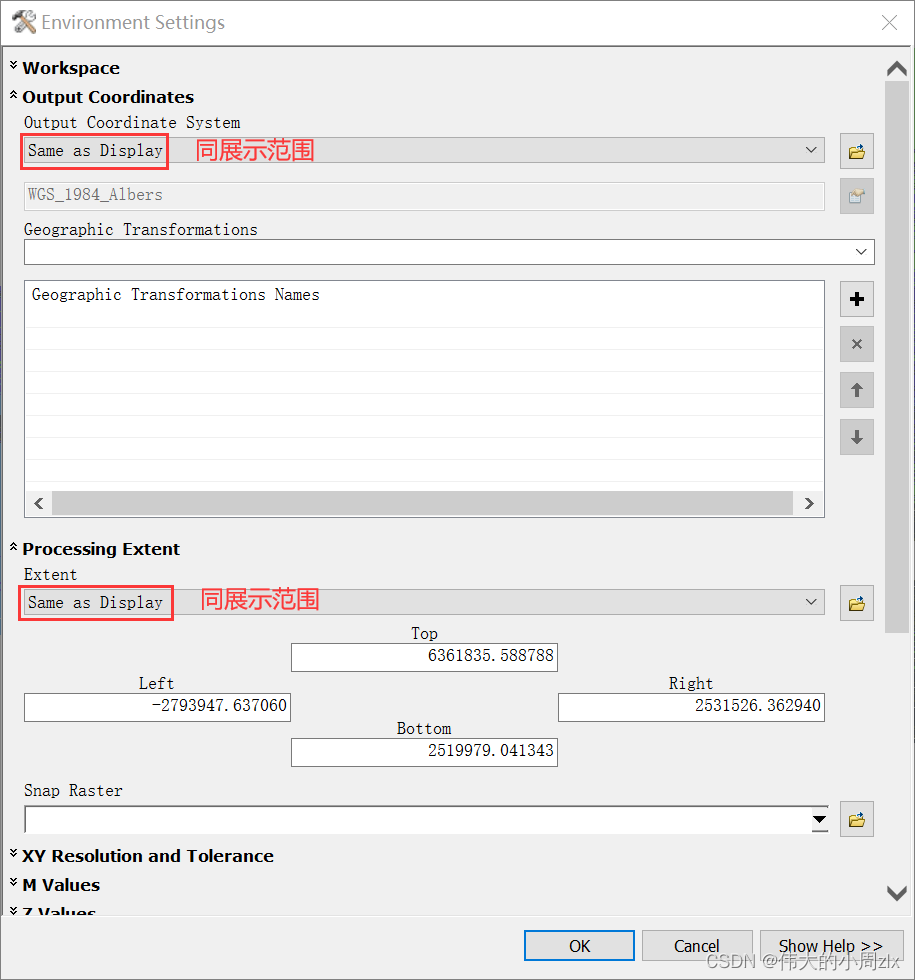Viewport: 915px width, 980px height.
Task: Close the Environment Settings dialog
Action: pos(889,22)
